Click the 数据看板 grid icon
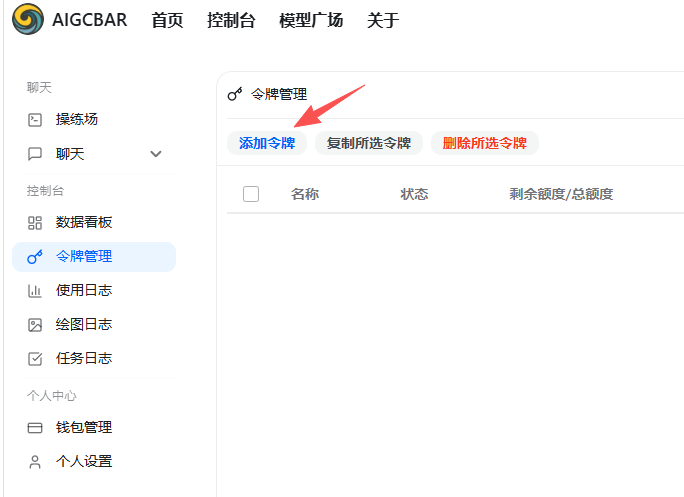The image size is (684, 497). click(x=35, y=223)
